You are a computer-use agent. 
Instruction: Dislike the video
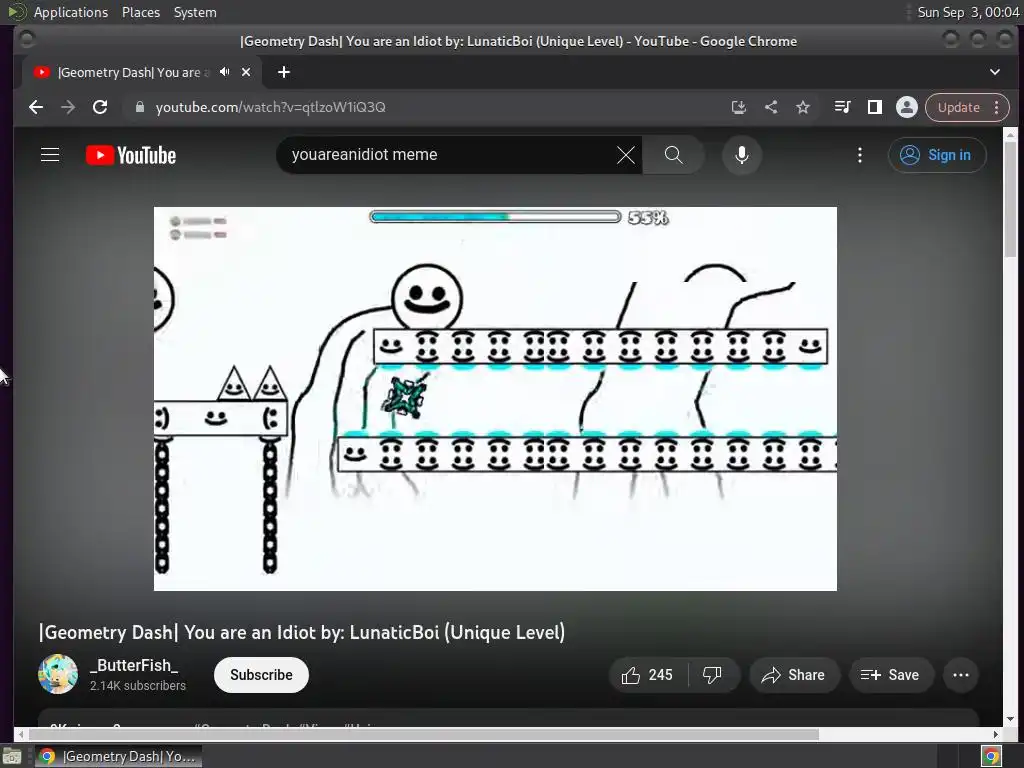click(712, 675)
